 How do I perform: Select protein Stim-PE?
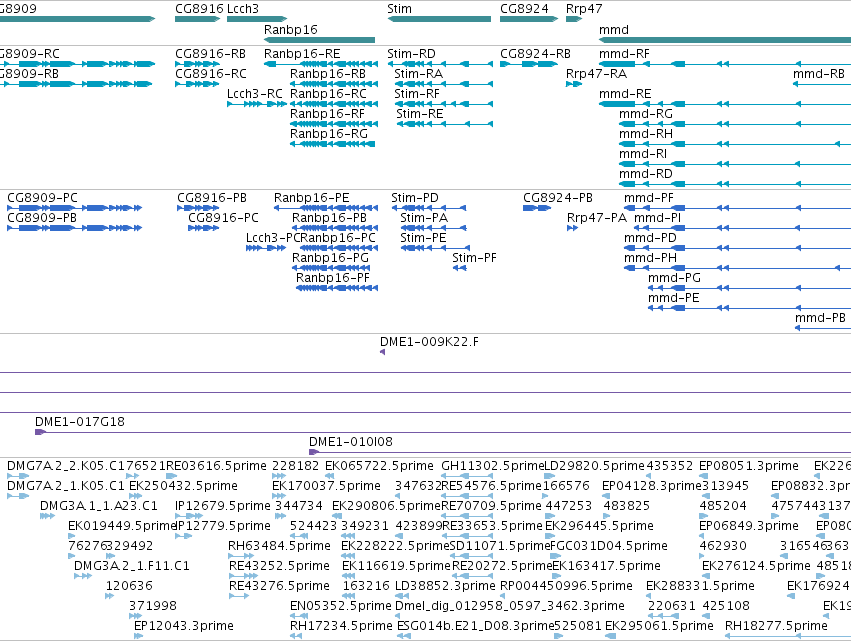click(x=433, y=248)
